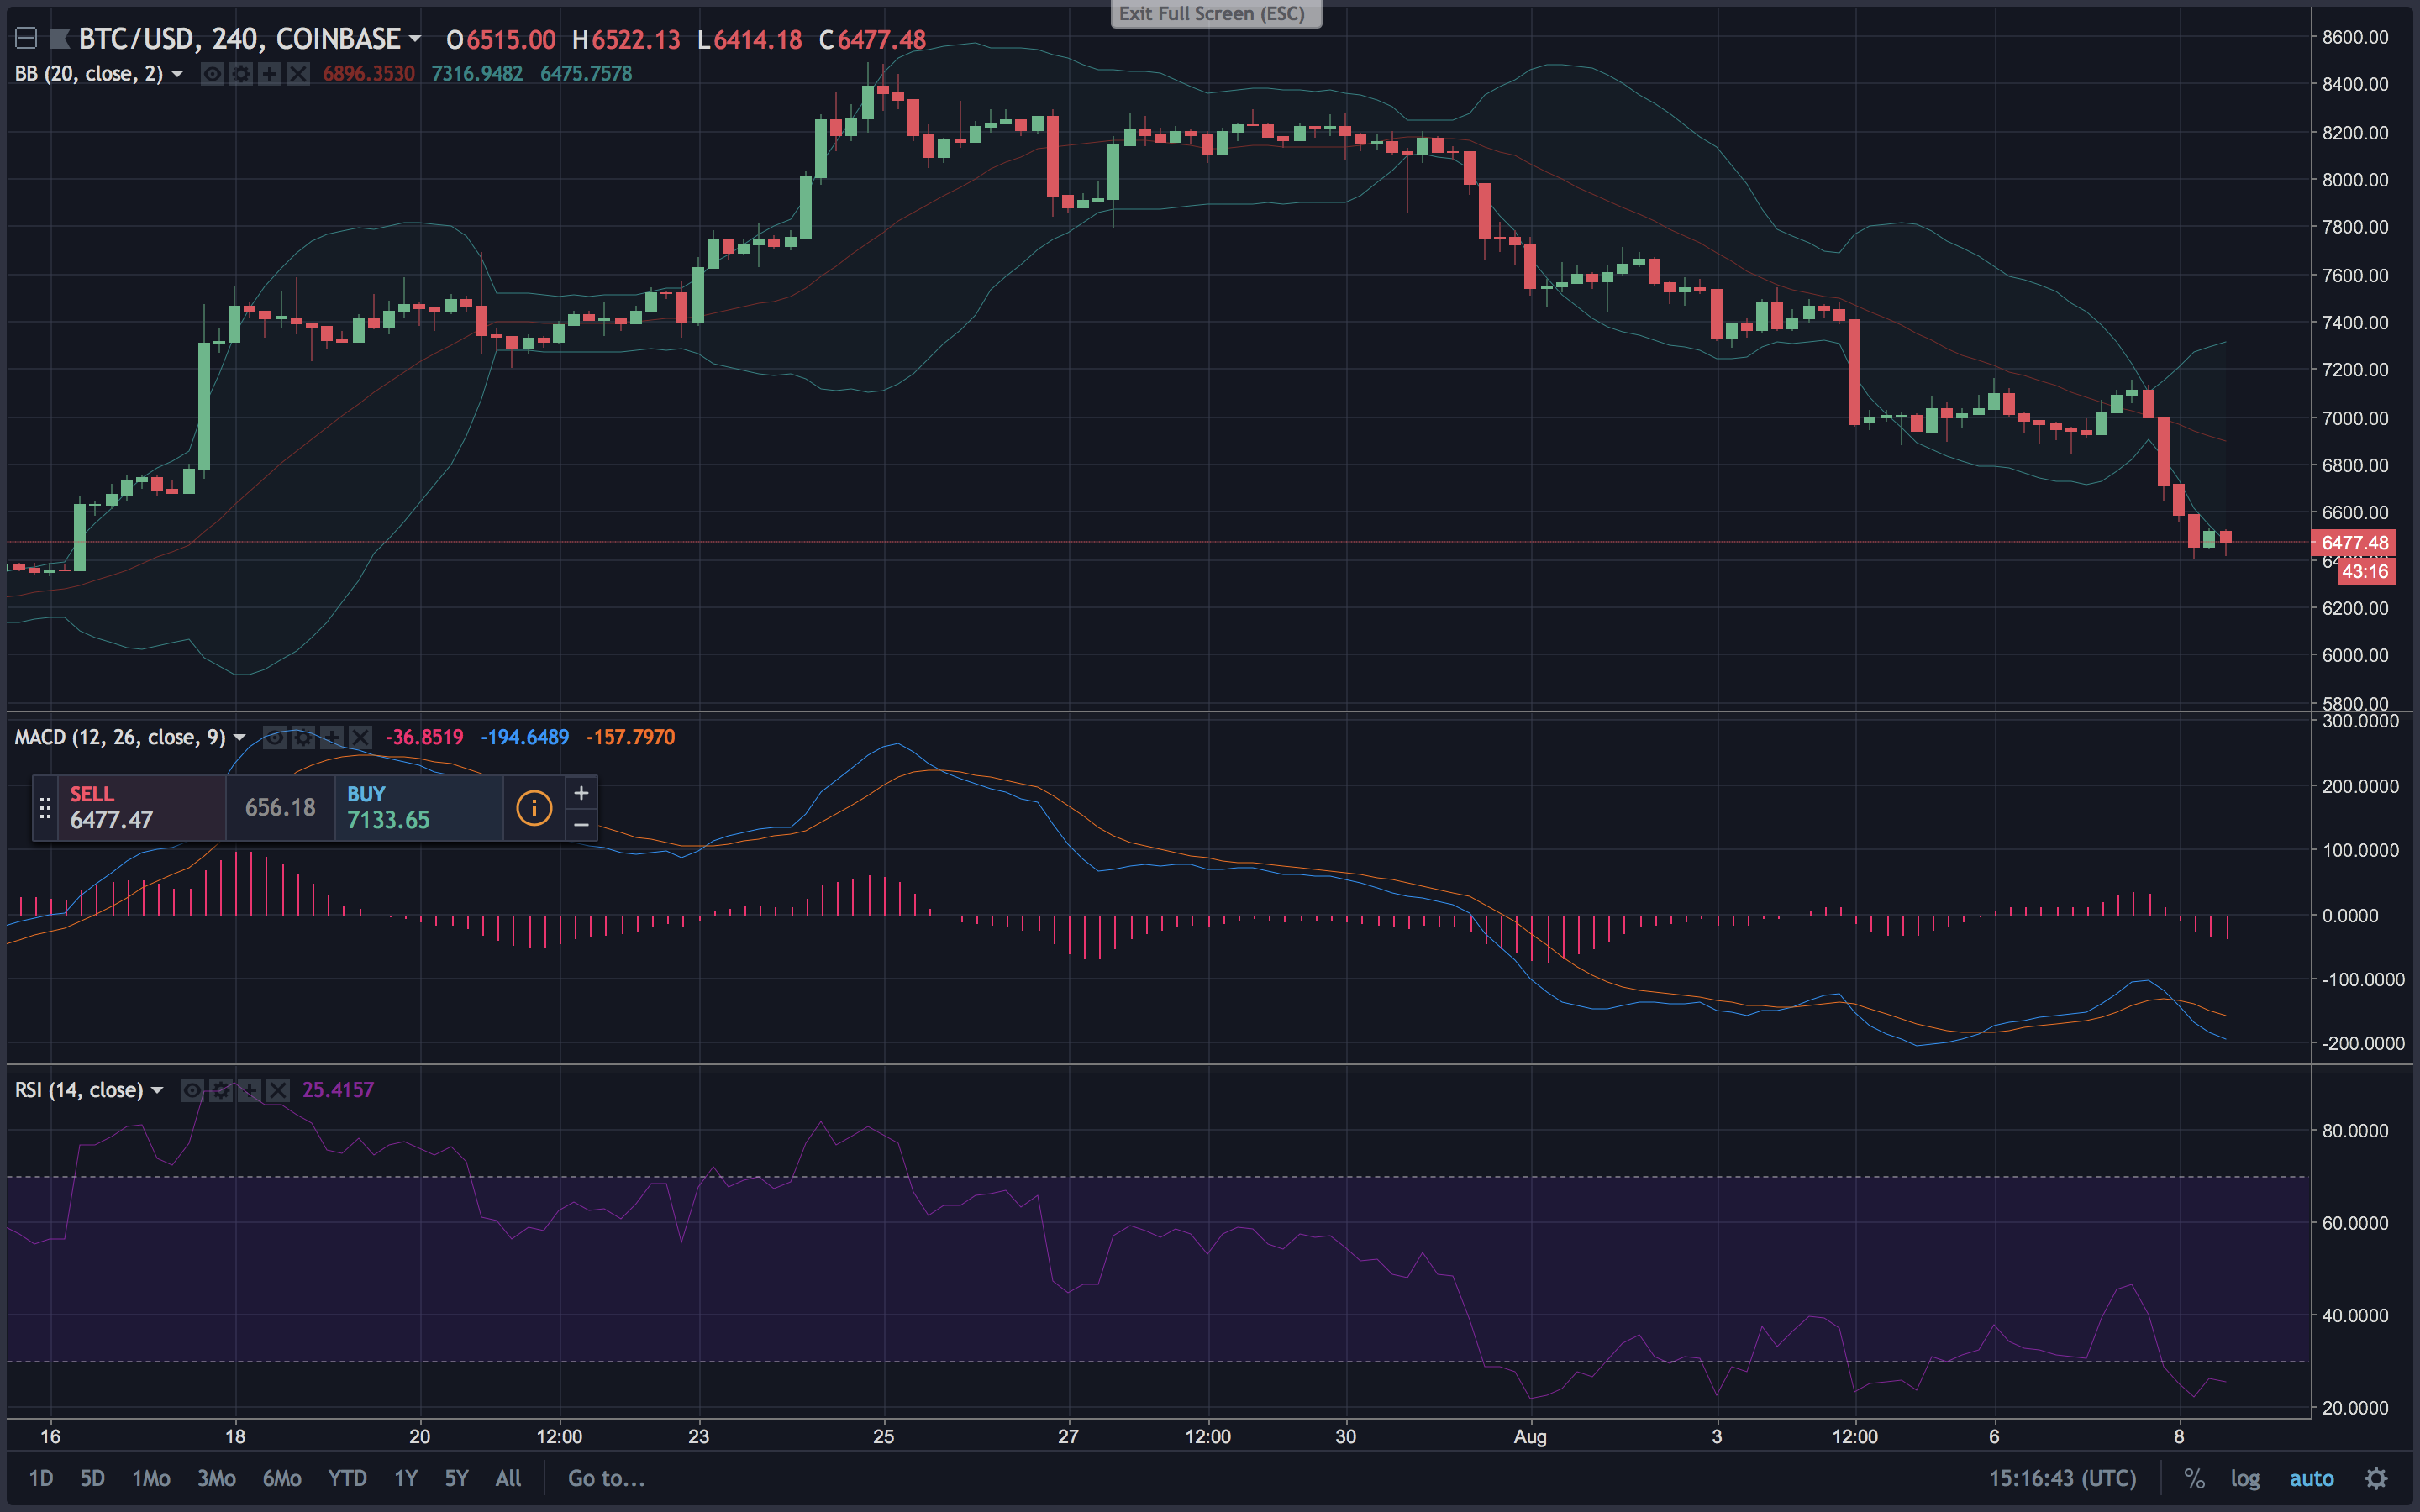Toggle RSI indicator visibility eye

tap(192, 1090)
